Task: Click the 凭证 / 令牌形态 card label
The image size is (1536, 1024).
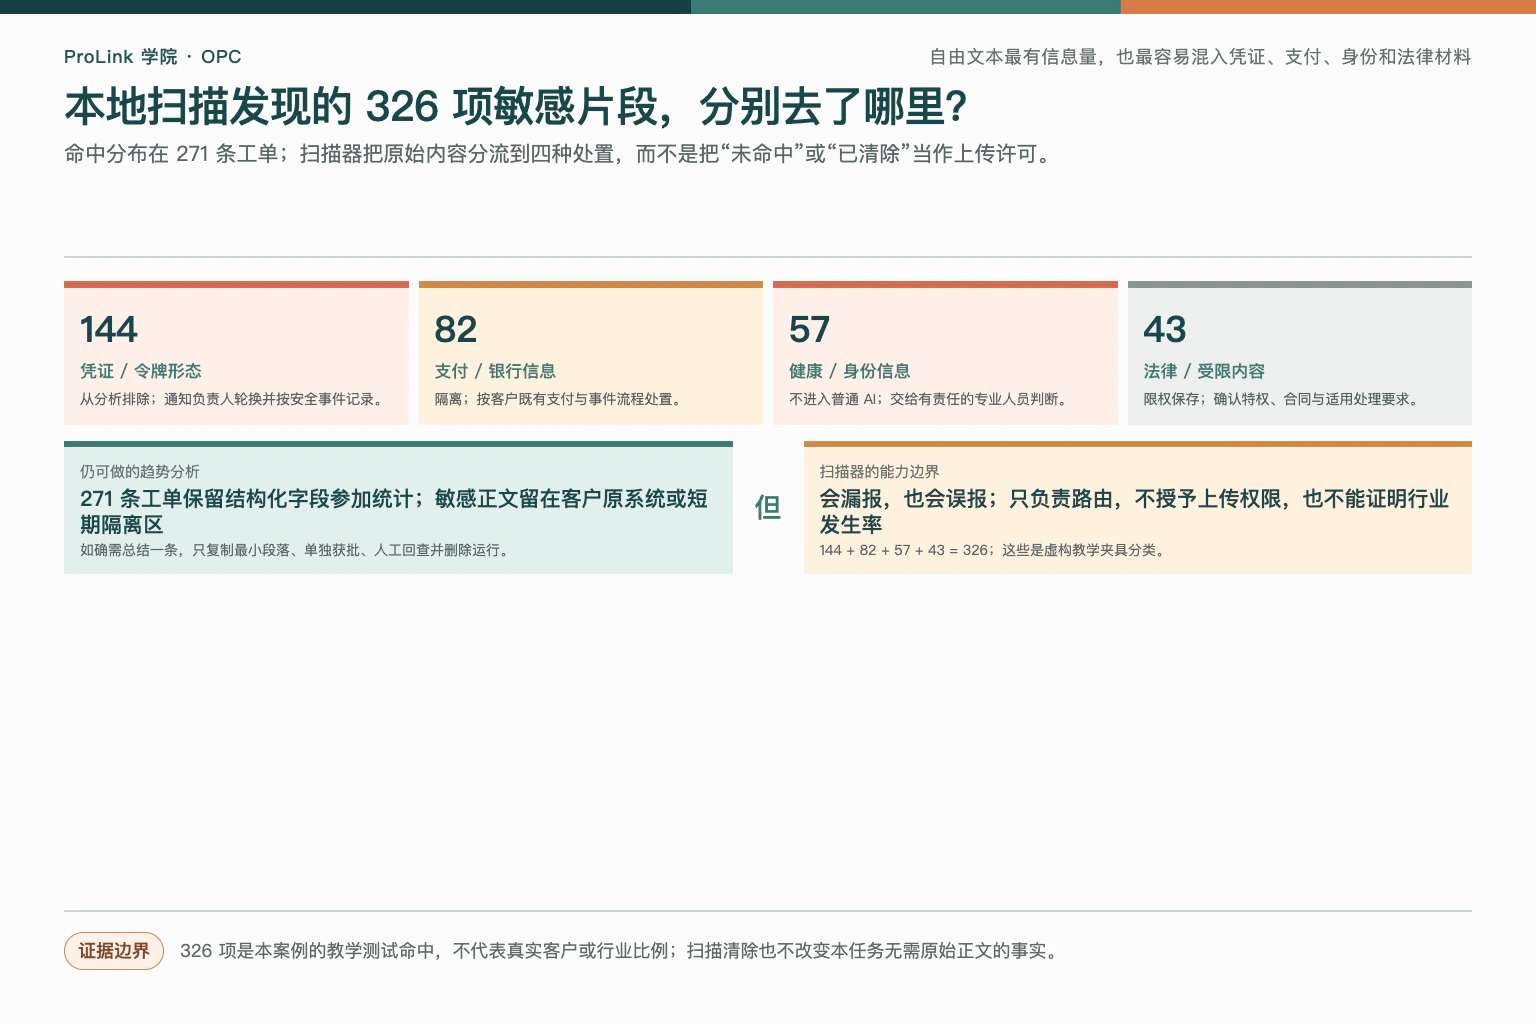Action: pos(140,371)
